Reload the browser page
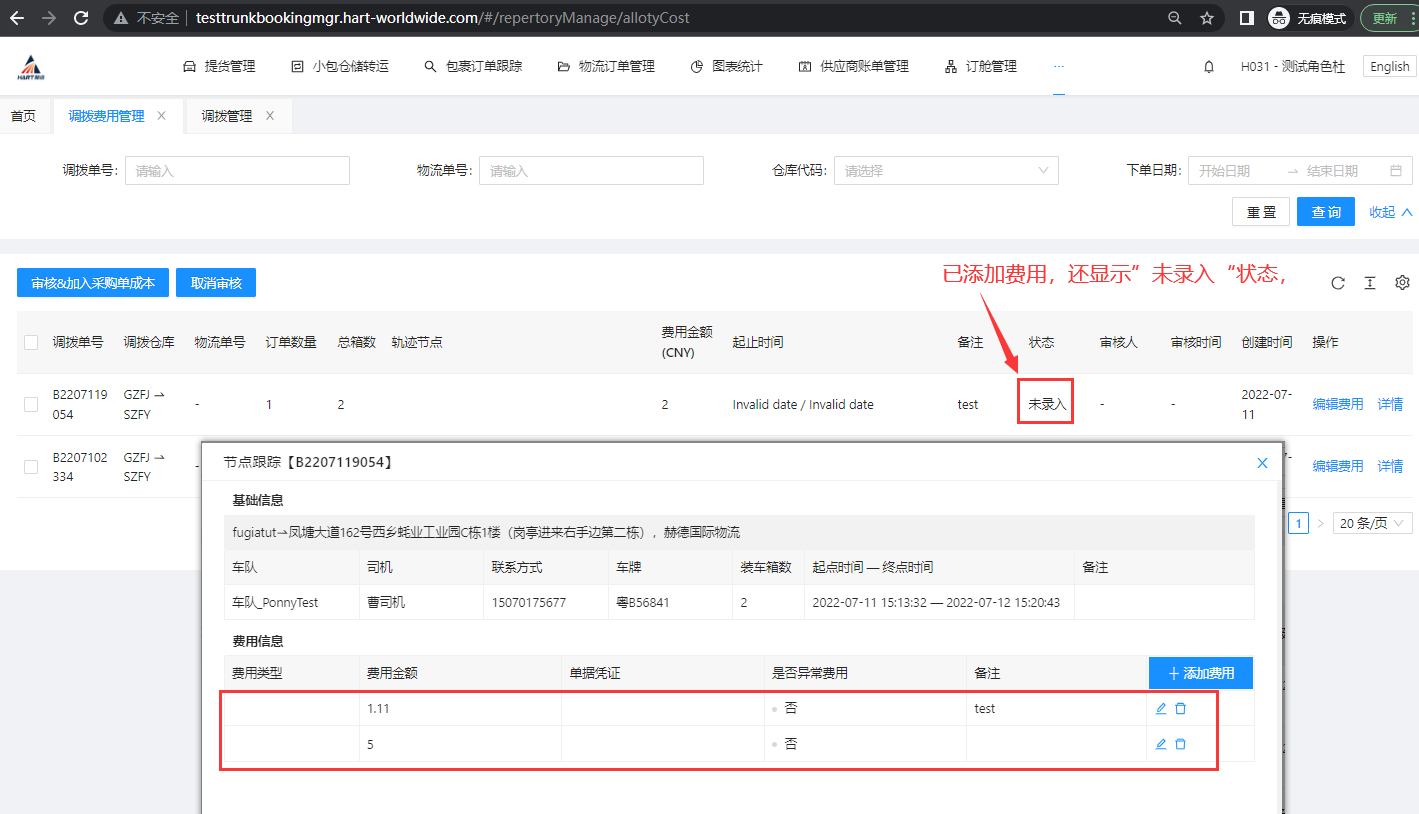Image resolution: width=1419 pixels, height=814 pixels. (81, 18)
